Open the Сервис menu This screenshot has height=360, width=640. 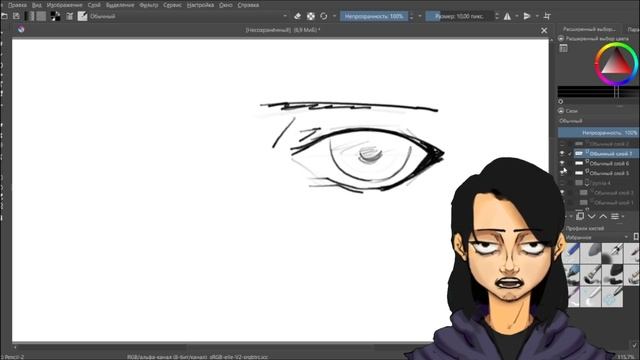[173, 5]
